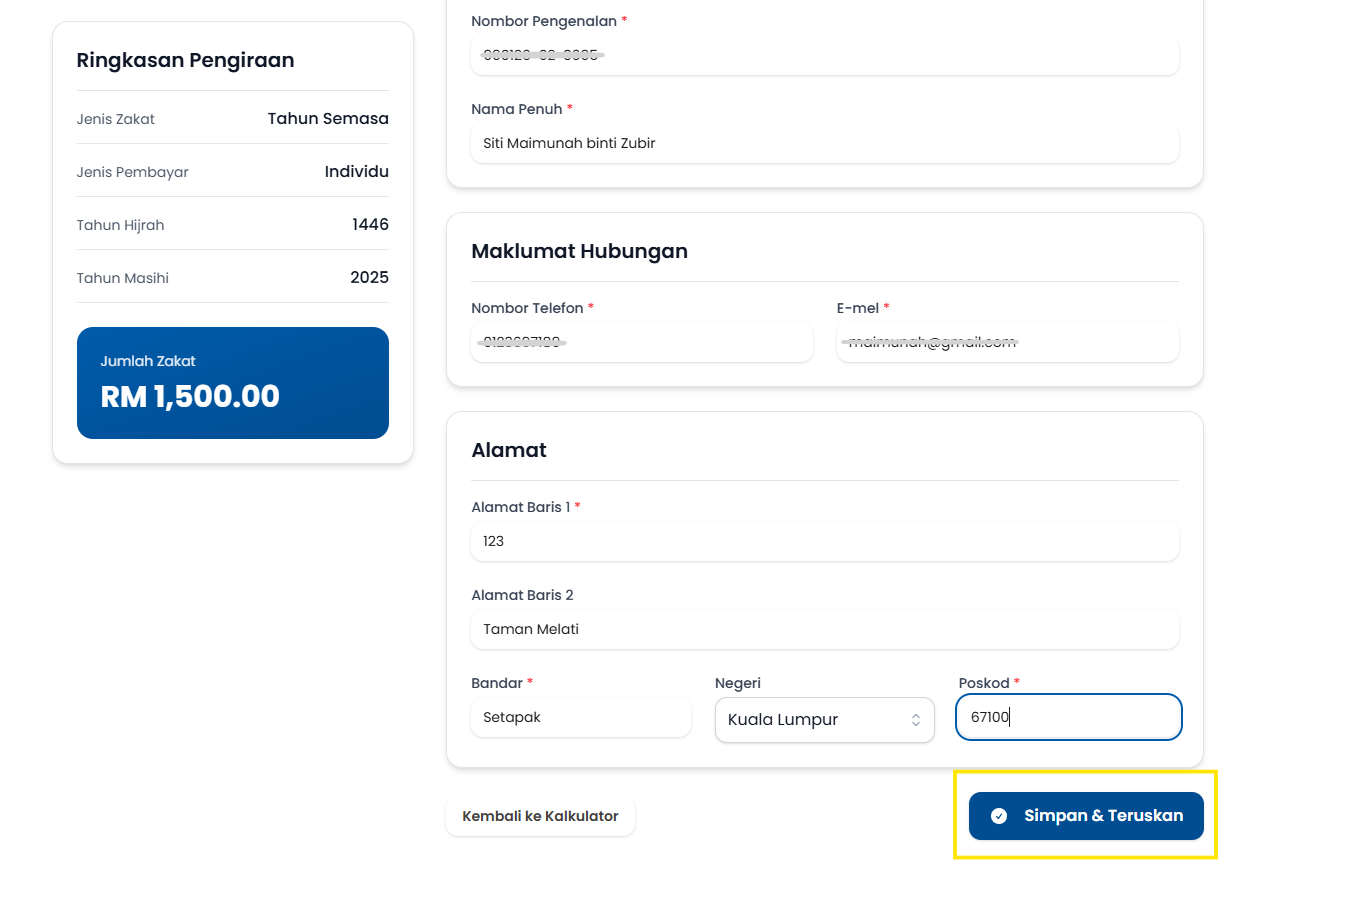Click the Jumlah Zakat RM 1,500.00 card
This screenshot has height=897, width=1348.
(232, 382)
